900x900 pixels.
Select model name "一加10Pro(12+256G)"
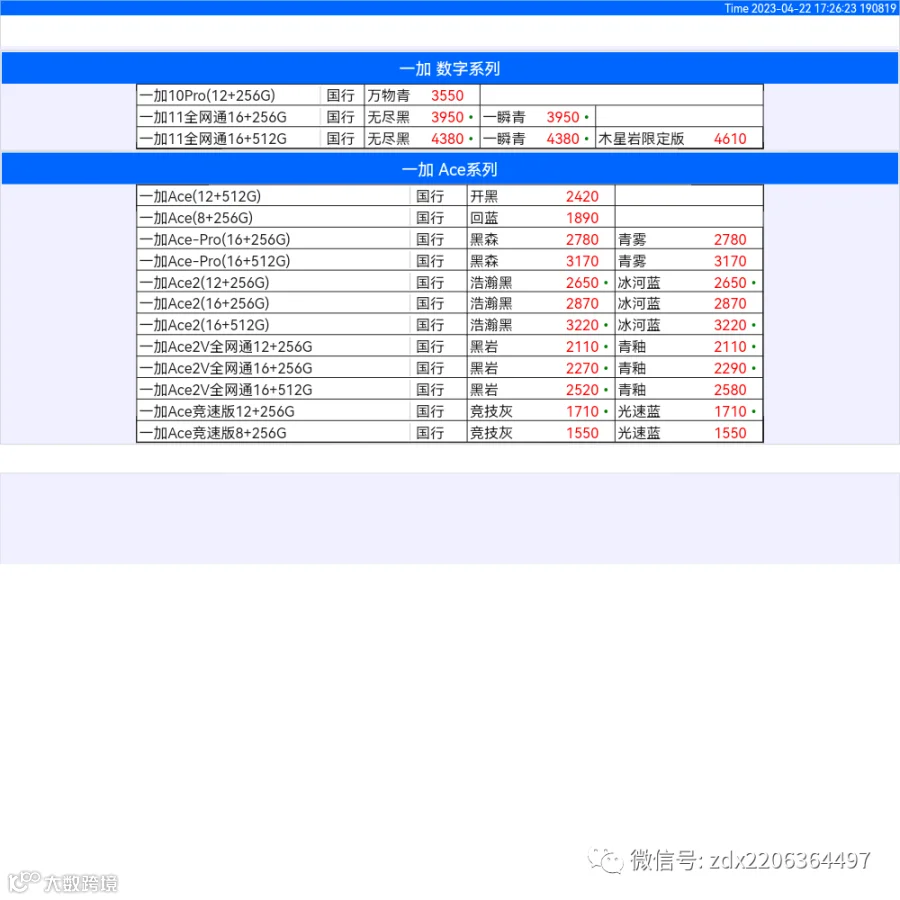pos(207,95)
